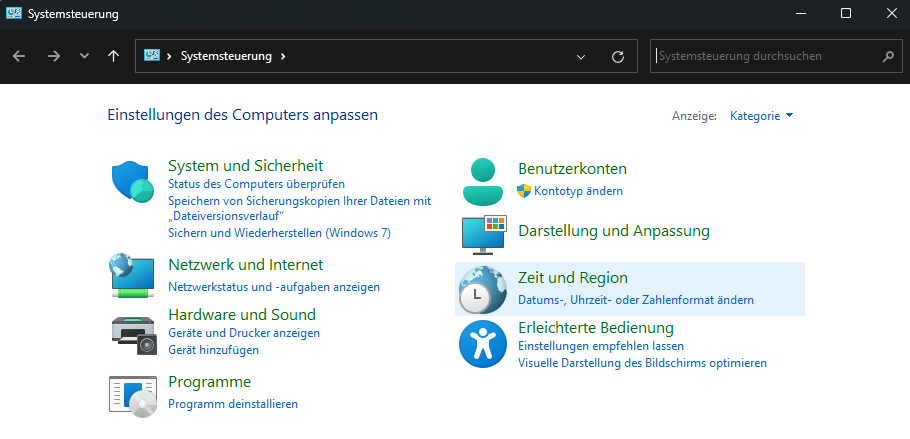Click the System und Sicherheit shield icon
Screen dimensions: 910x439
132,182
